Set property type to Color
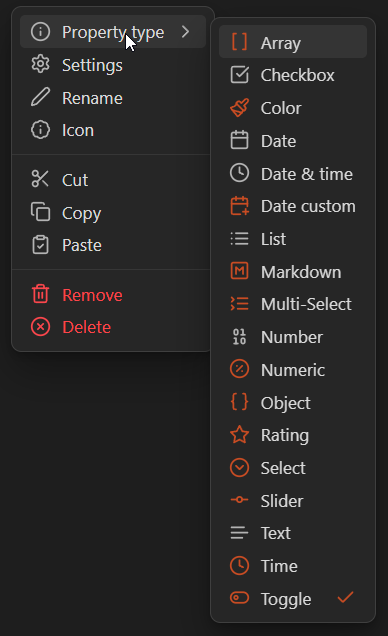This screenshot has width=388, height=636. (293, 108)
